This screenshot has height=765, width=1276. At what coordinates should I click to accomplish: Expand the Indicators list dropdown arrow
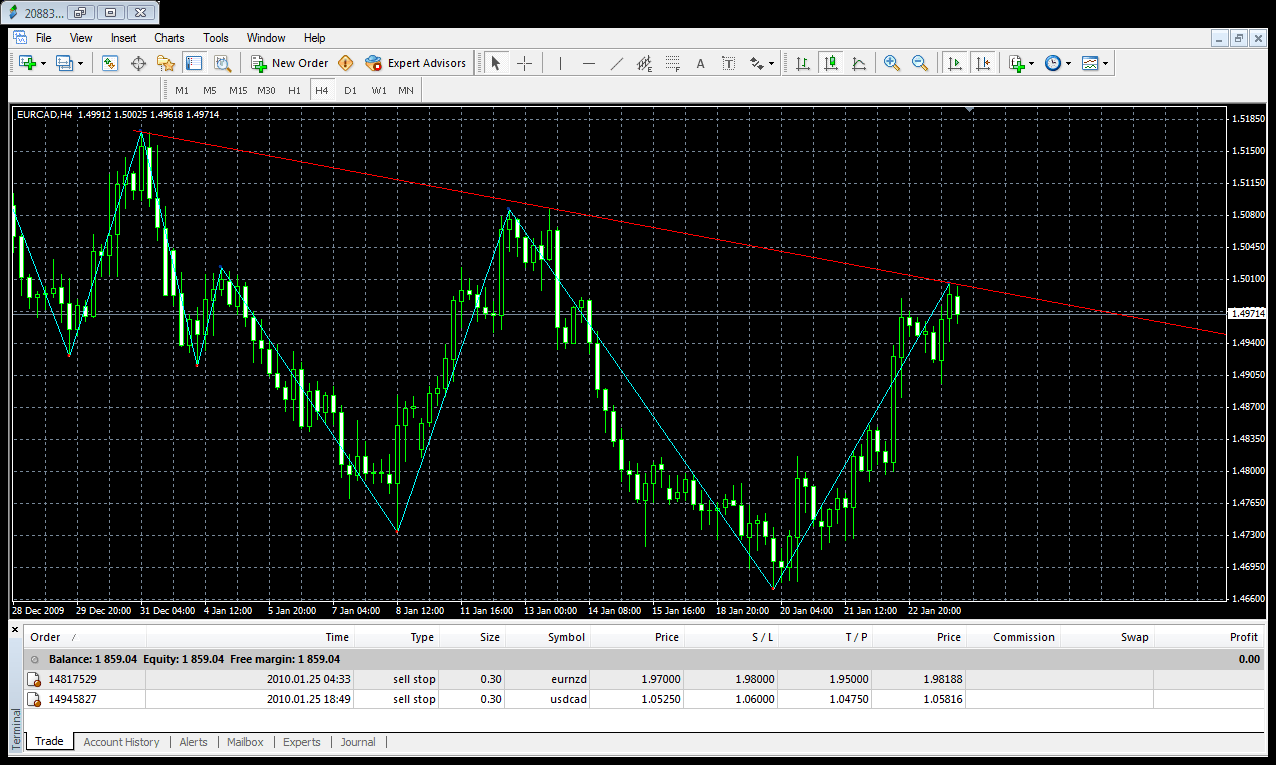(x=1031, y=63)
